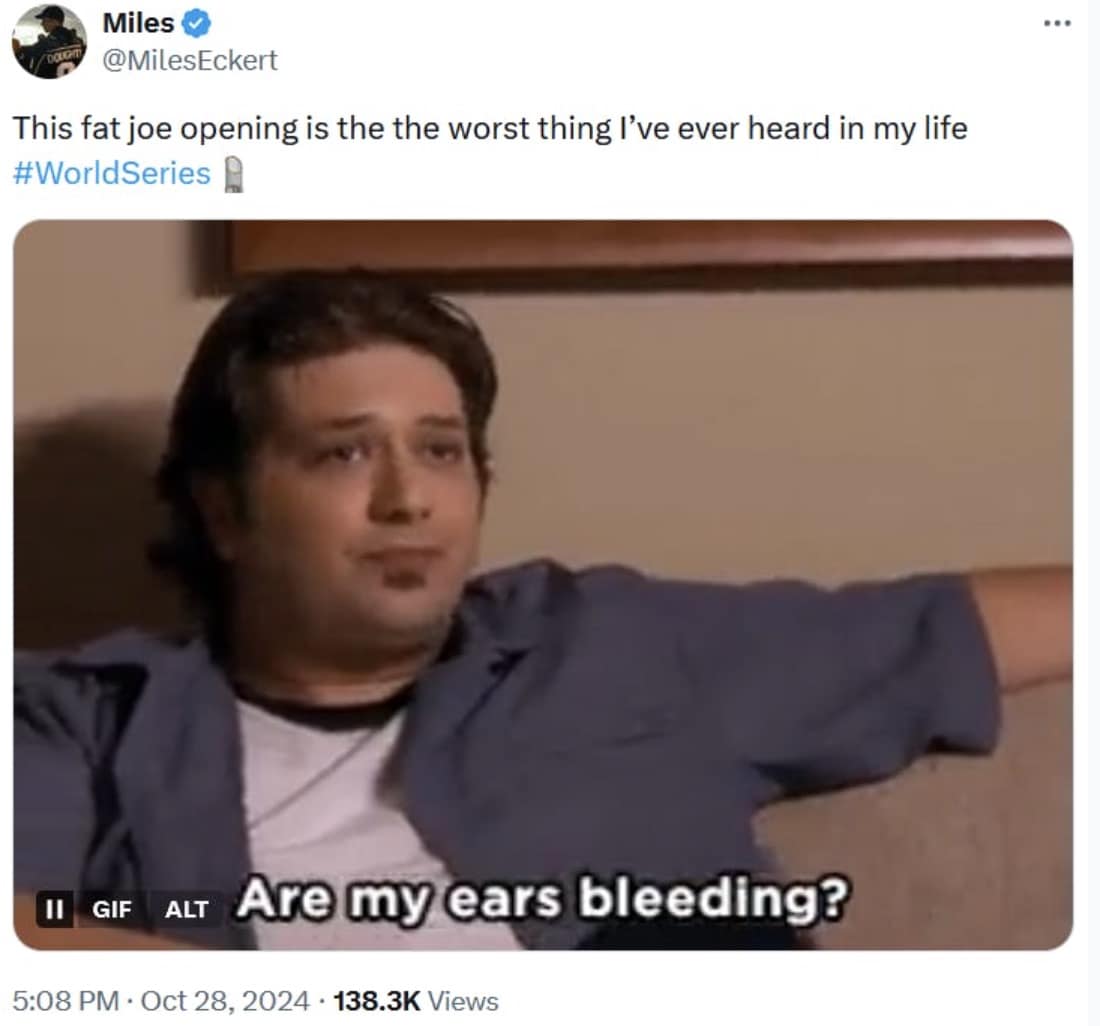Open the #WorldSeries hashtag

point(112,173)
